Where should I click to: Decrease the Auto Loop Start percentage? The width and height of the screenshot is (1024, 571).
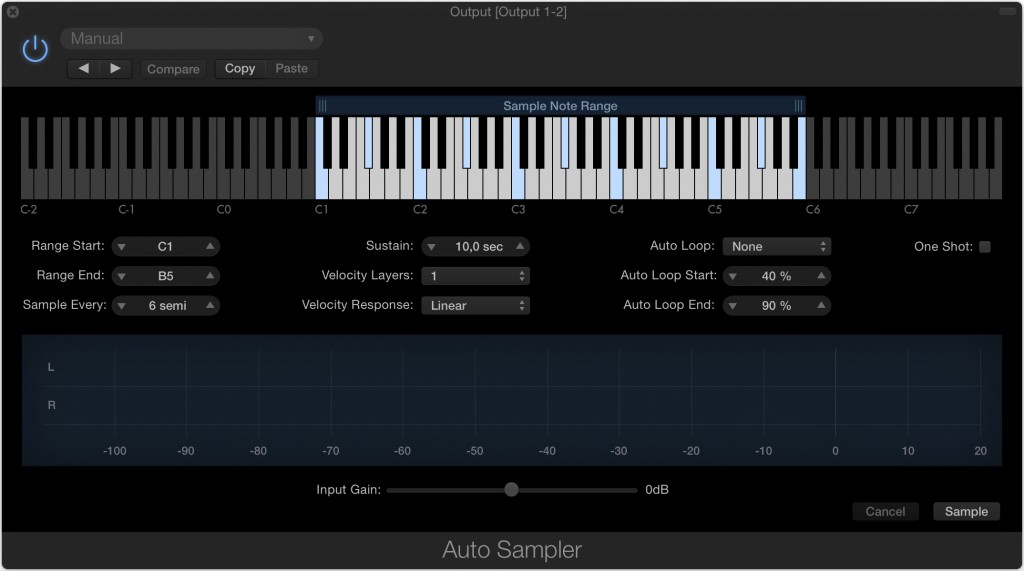[x=733, y=276]
